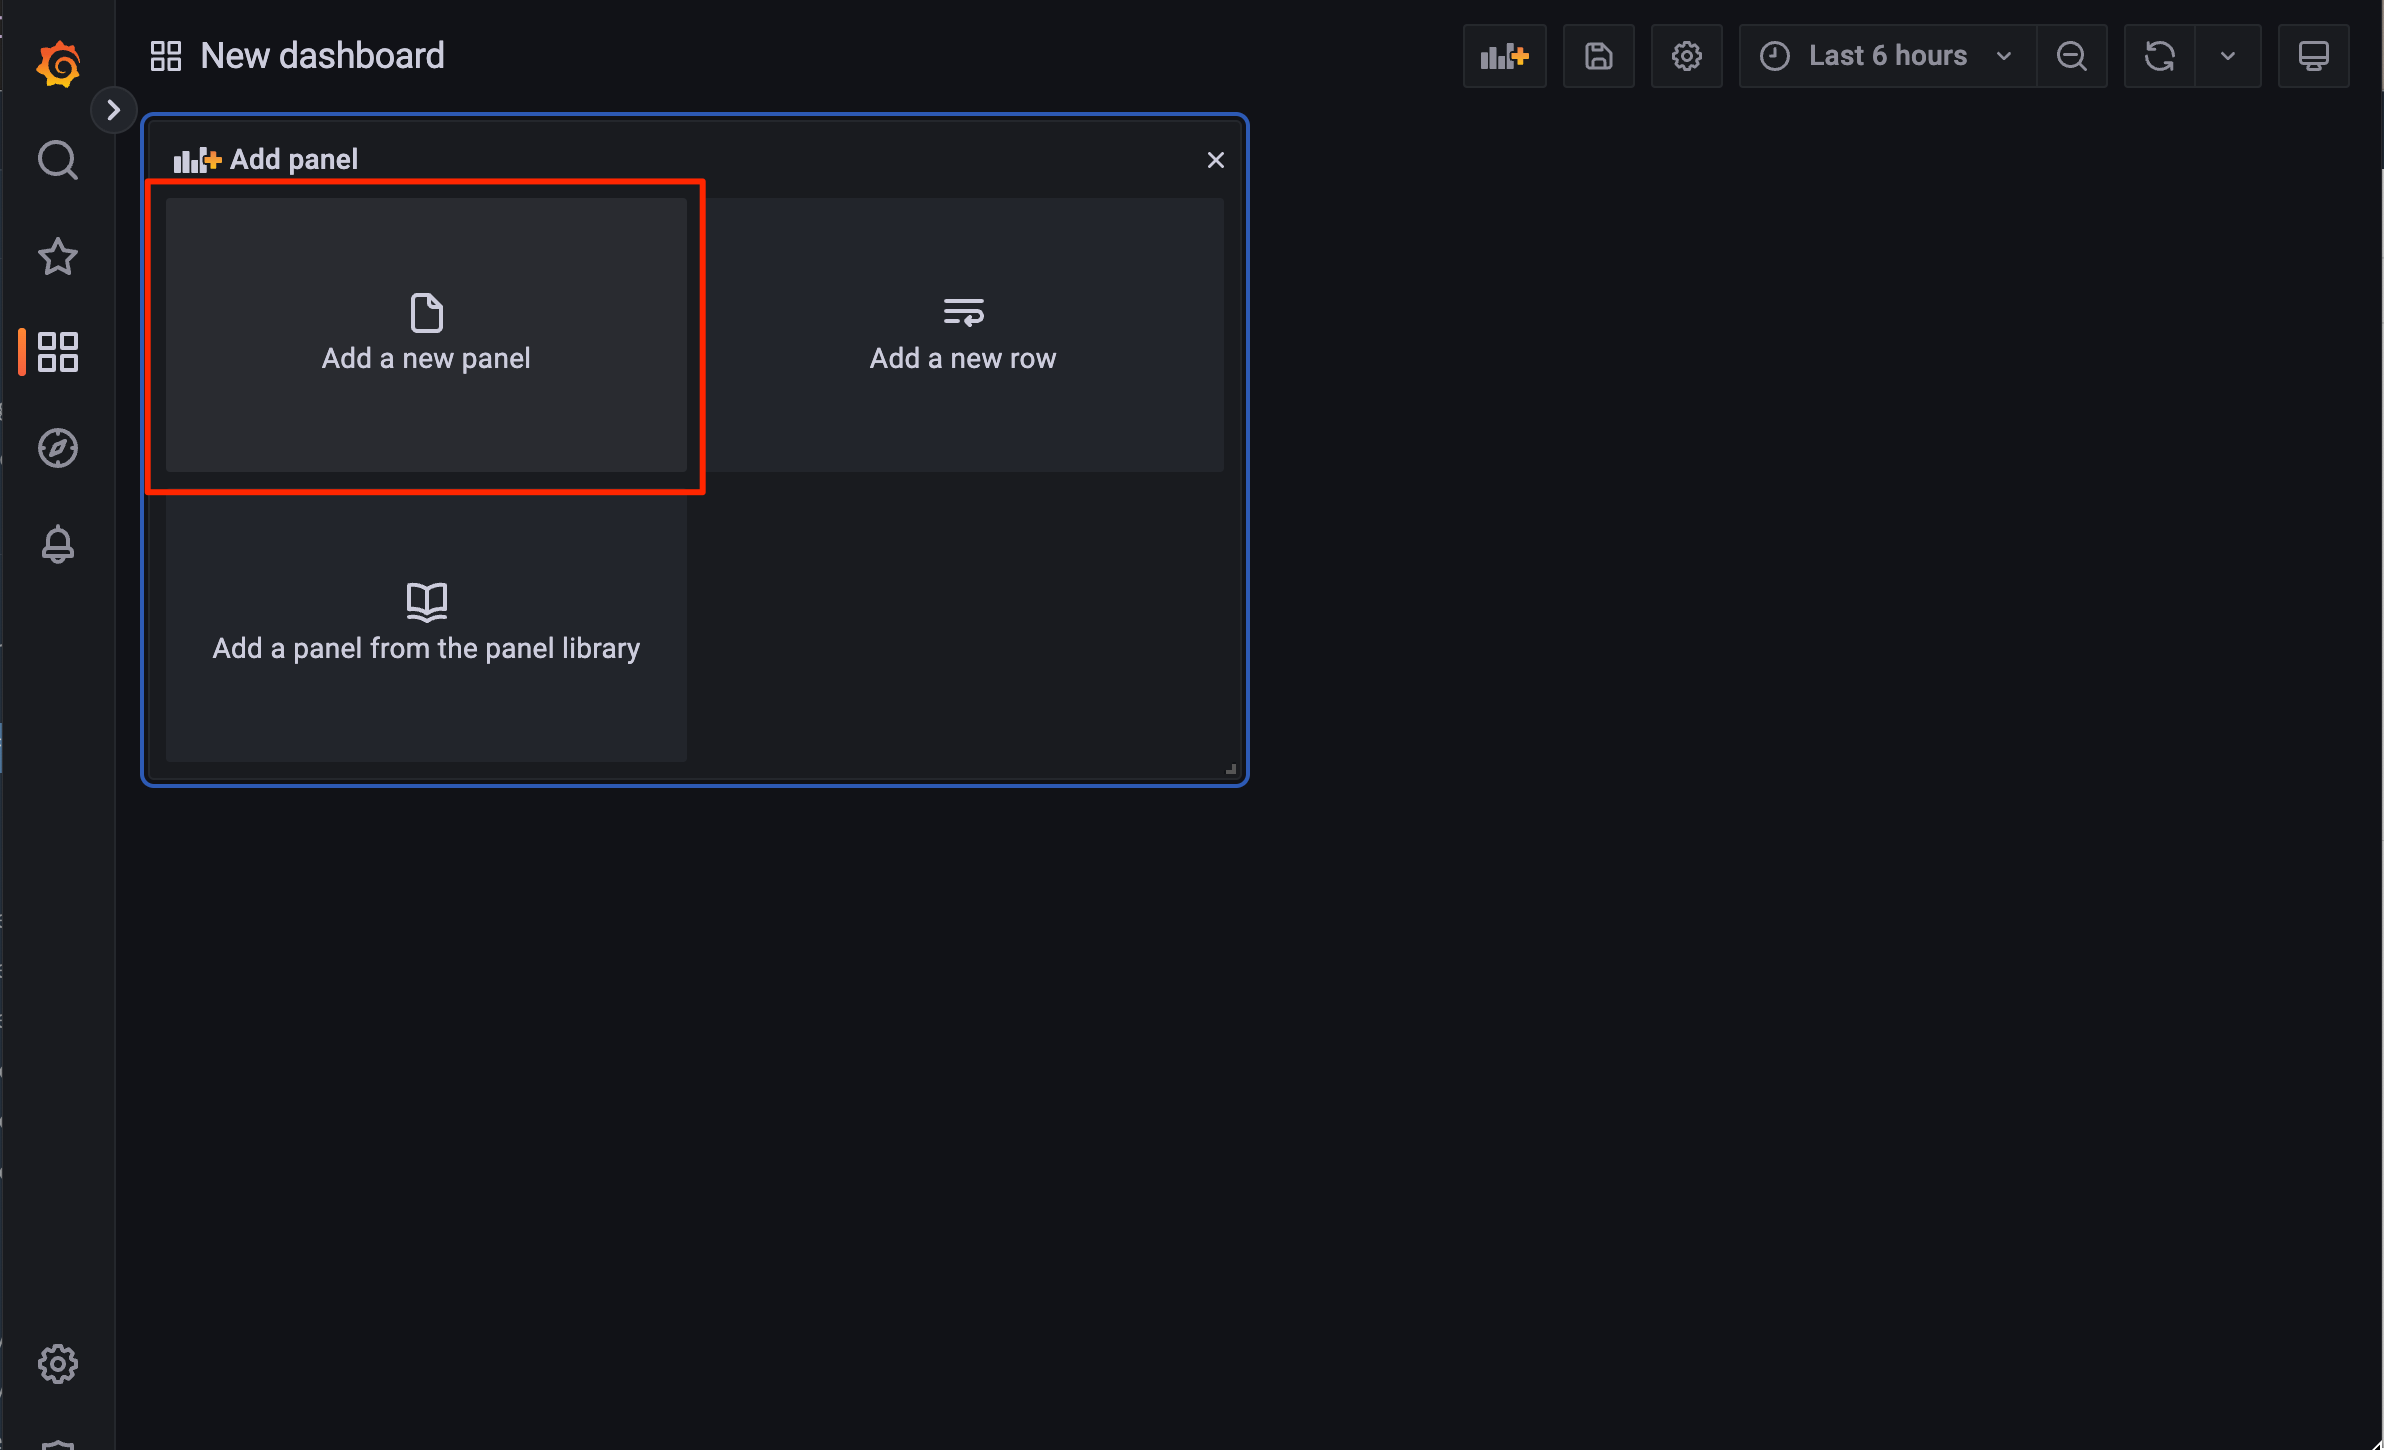Choose Add a new row
The width and height of the screenshot is (2384, 1450).
pyautogui.click(x=963, y=335)
